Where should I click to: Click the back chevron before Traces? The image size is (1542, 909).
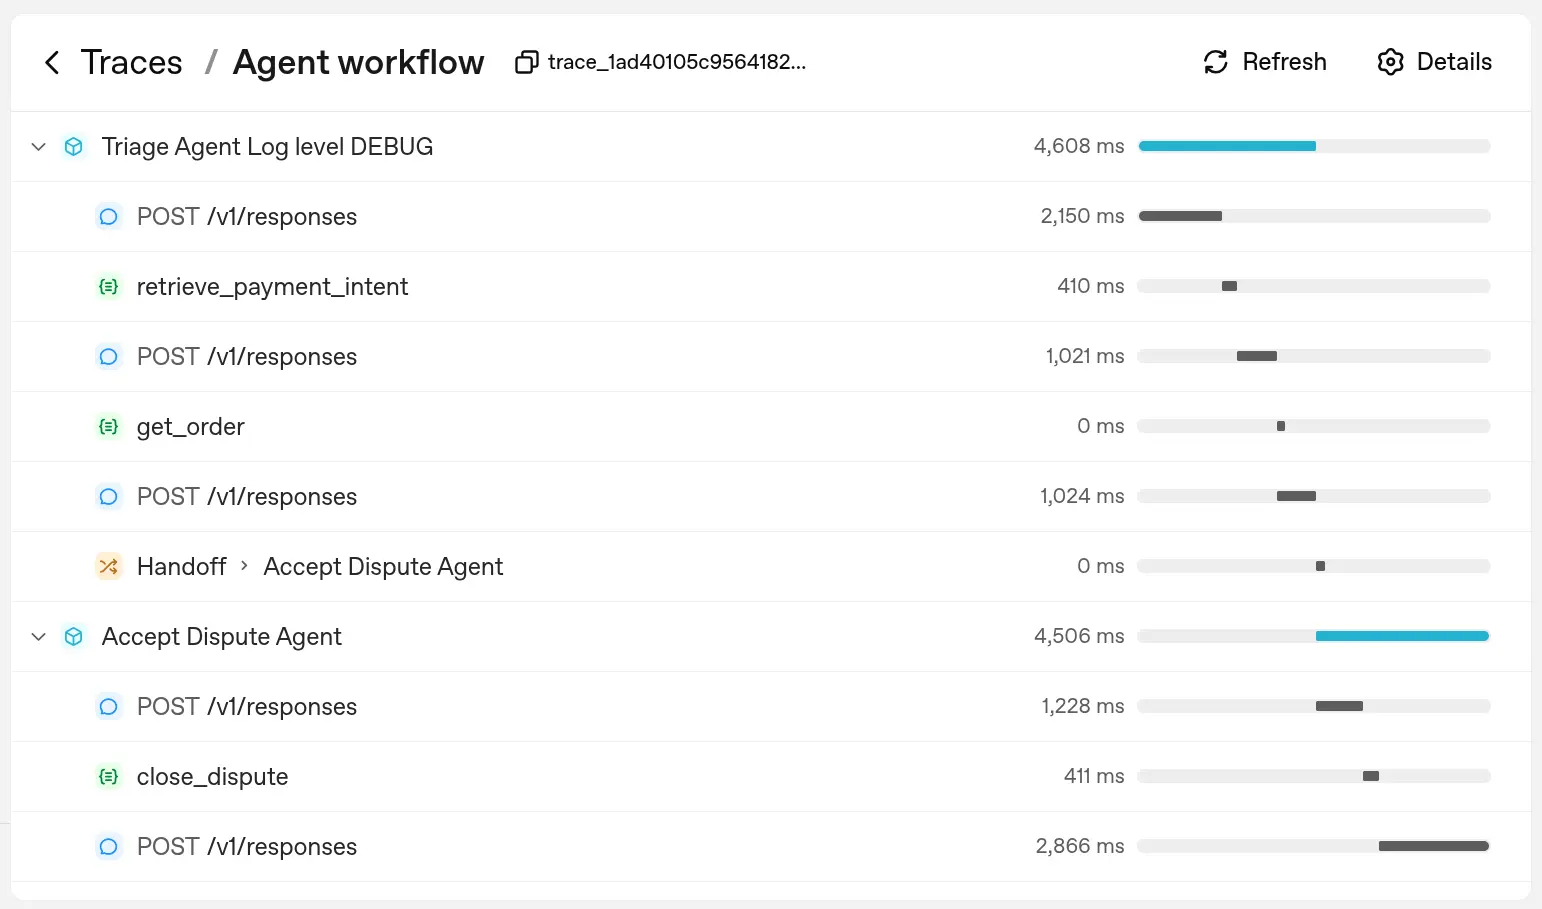coord(52,62)
